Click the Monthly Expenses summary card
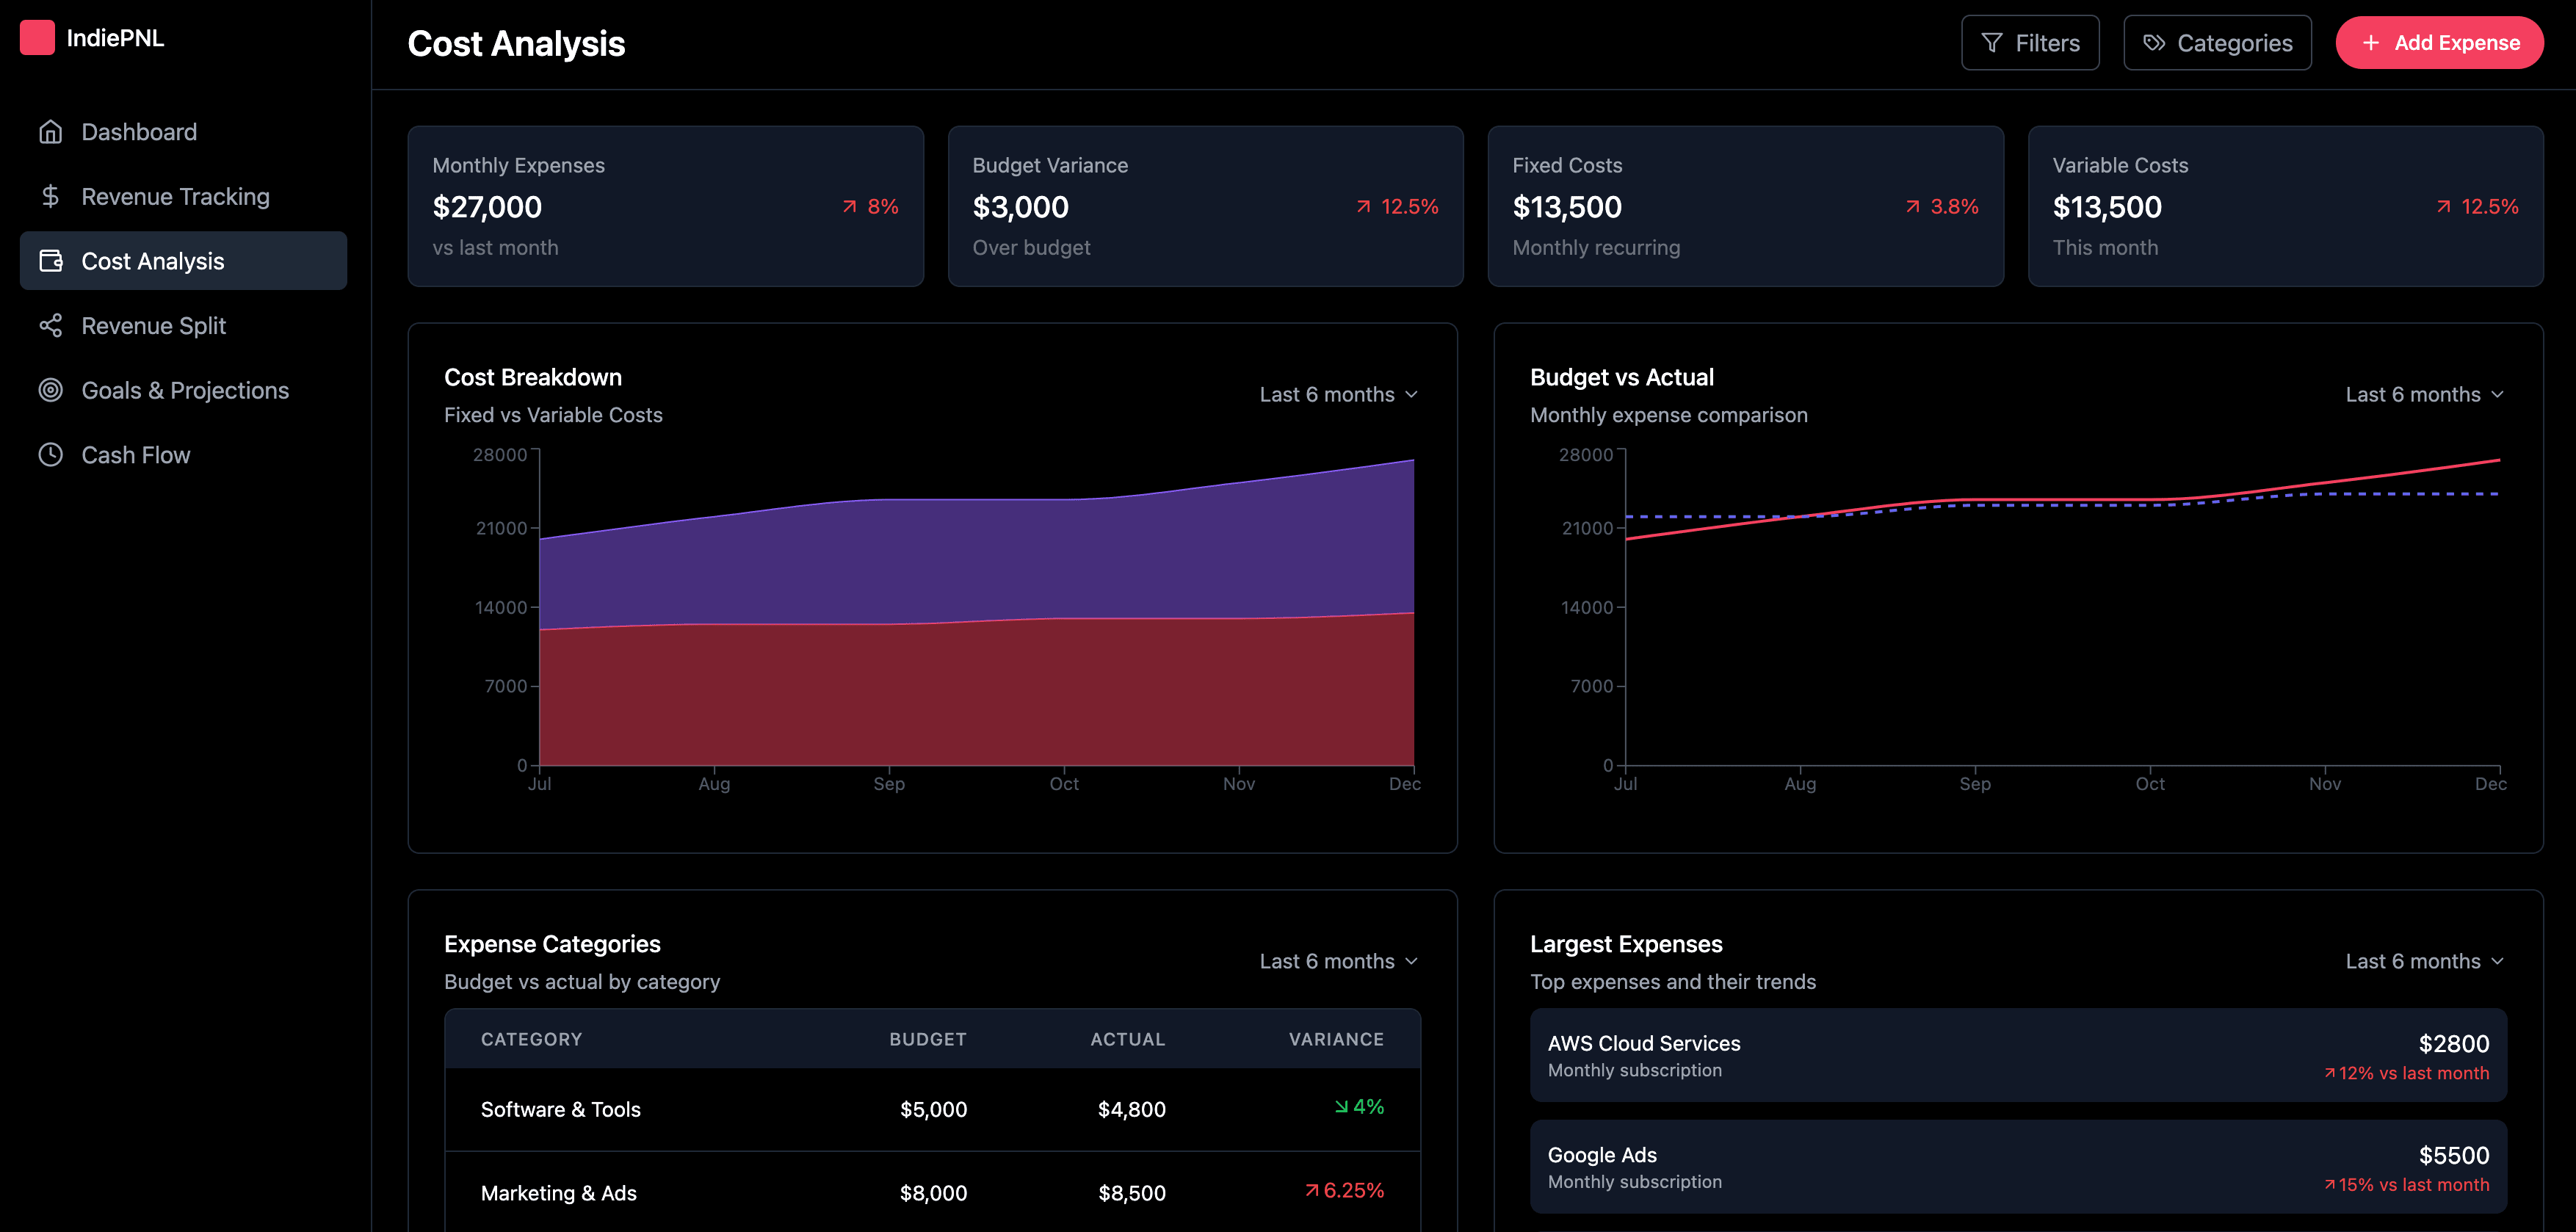Screen dimensions: 2576x1232 (665, 206)
